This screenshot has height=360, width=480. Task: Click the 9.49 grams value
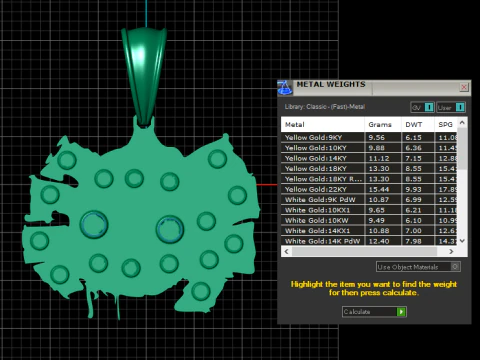coord(377,220)
